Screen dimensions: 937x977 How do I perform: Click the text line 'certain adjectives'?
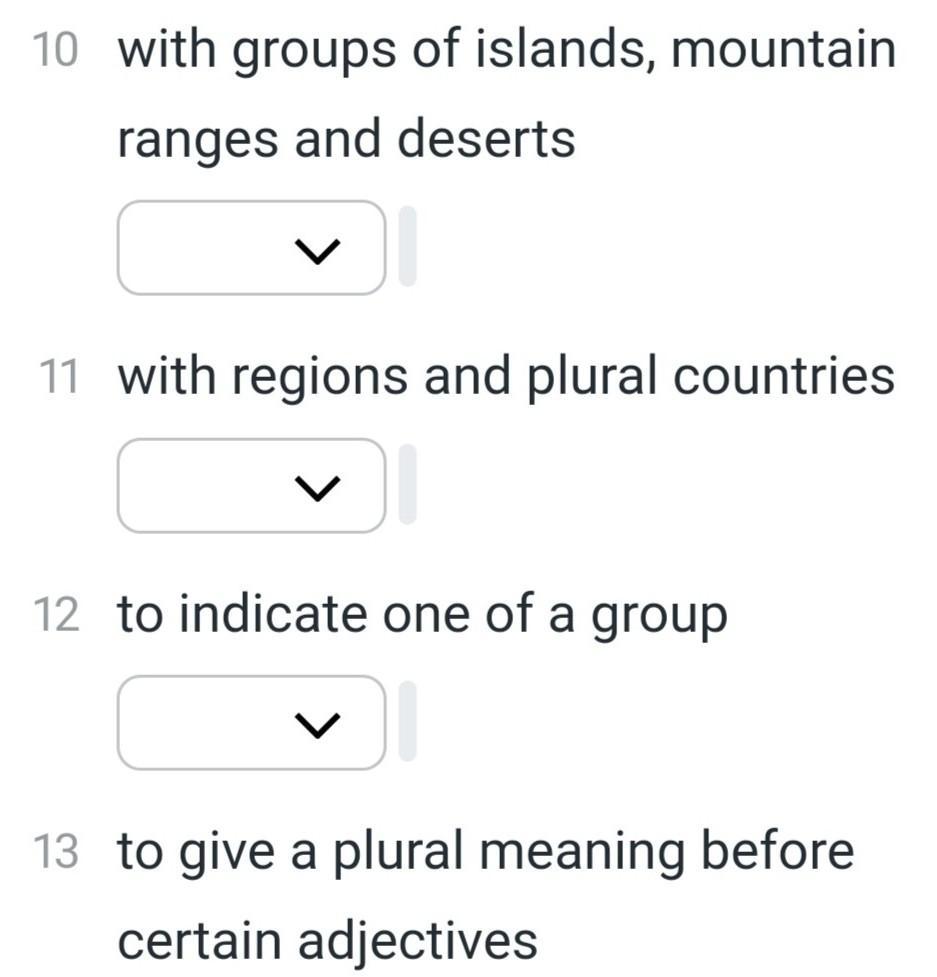coord(327,941)
